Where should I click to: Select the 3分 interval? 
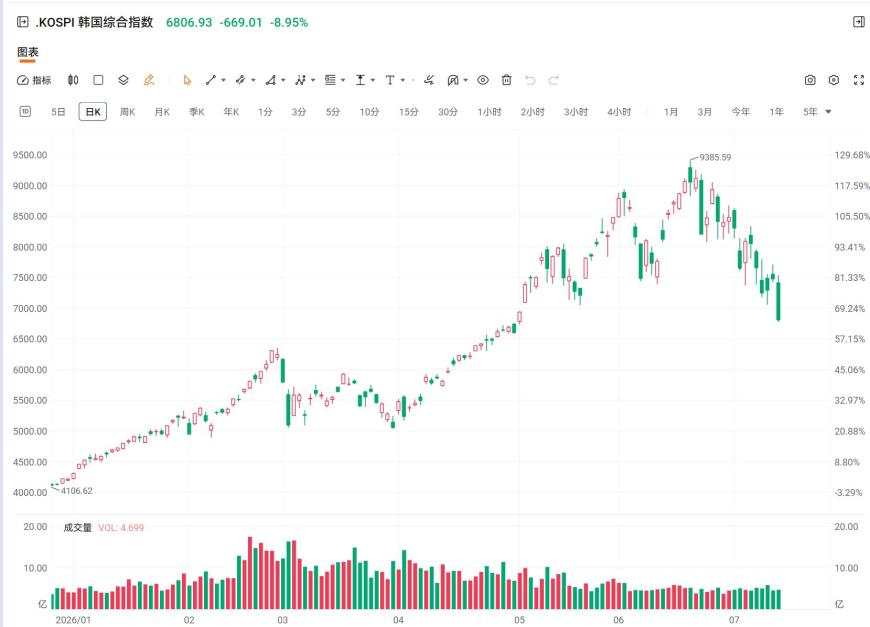(299, 112)
